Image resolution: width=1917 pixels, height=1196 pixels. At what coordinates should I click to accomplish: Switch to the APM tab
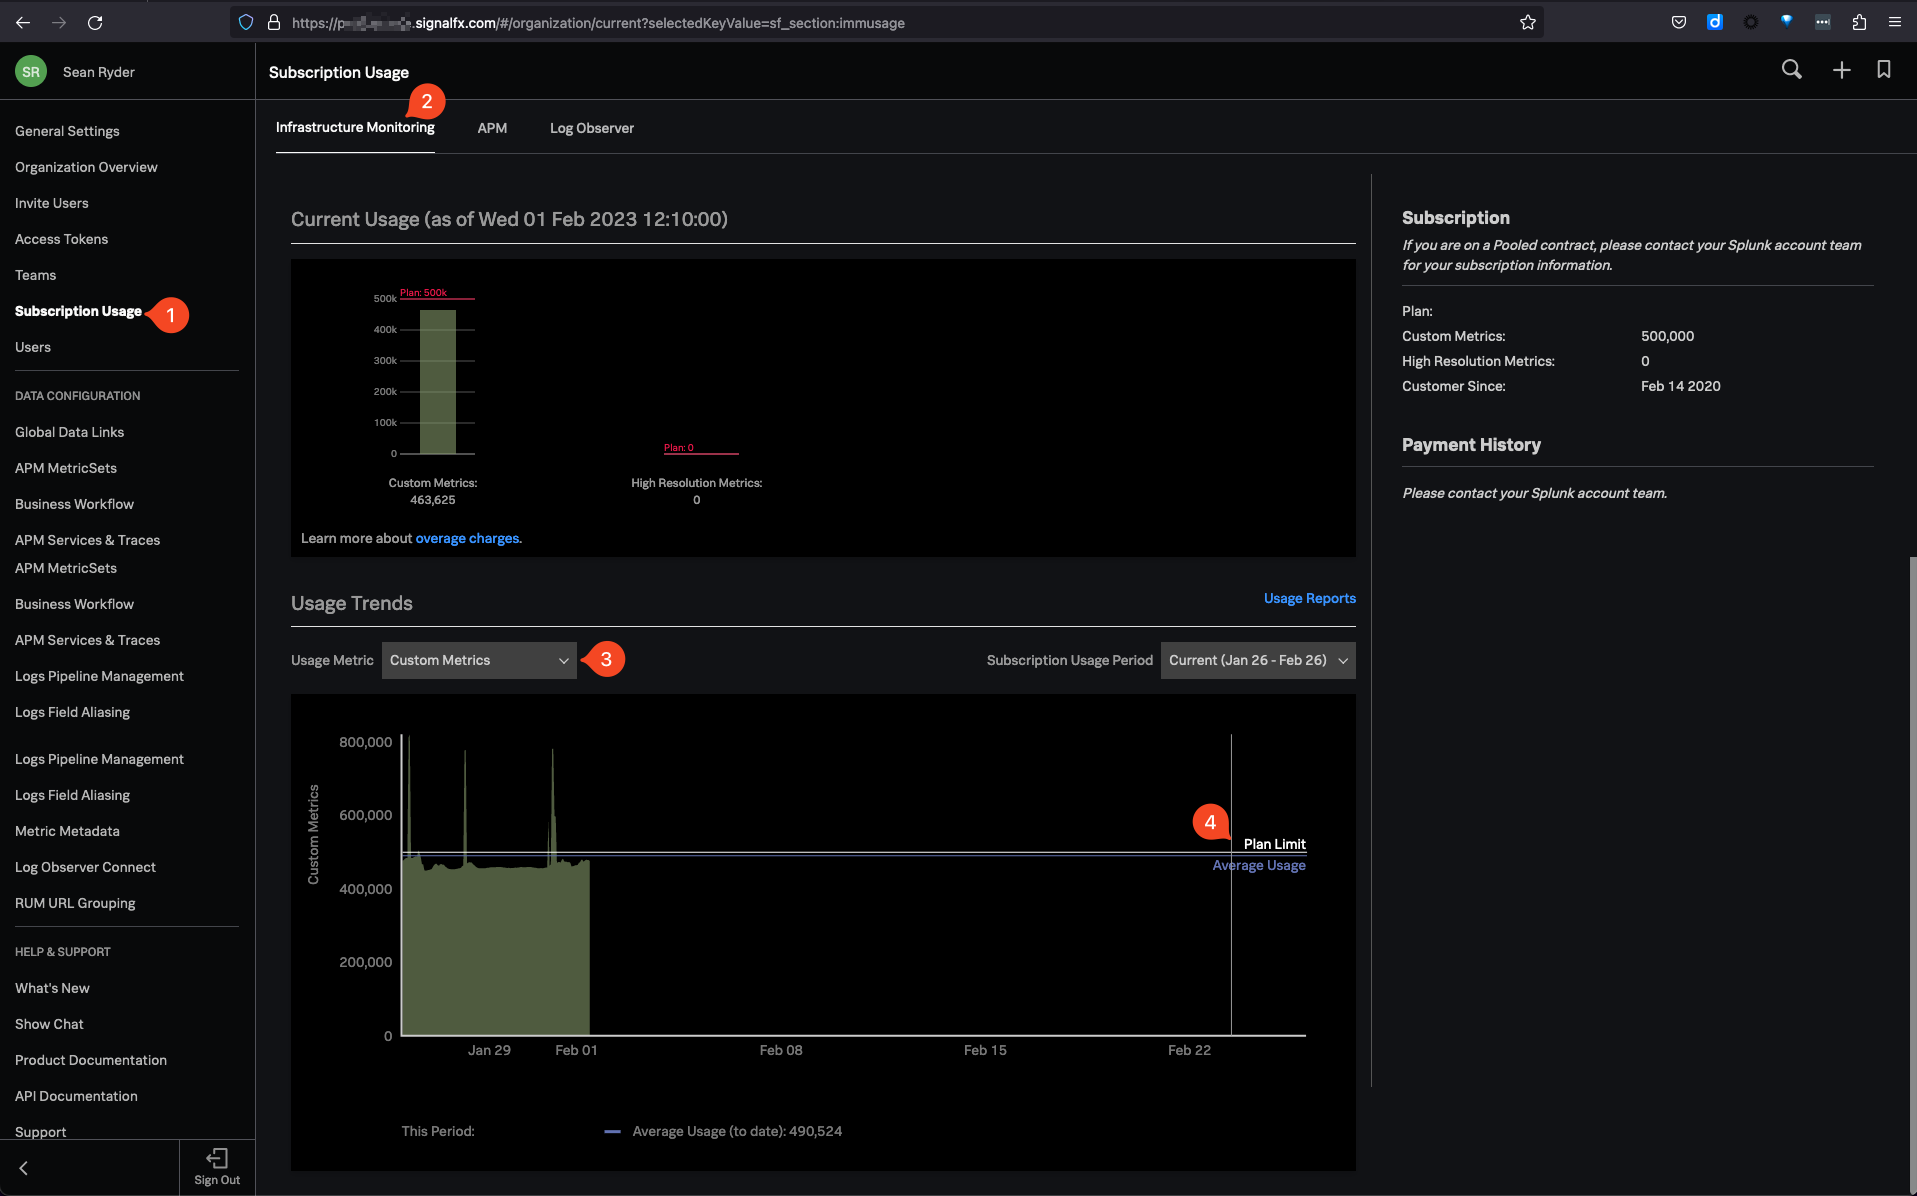[x=492, y=128]
